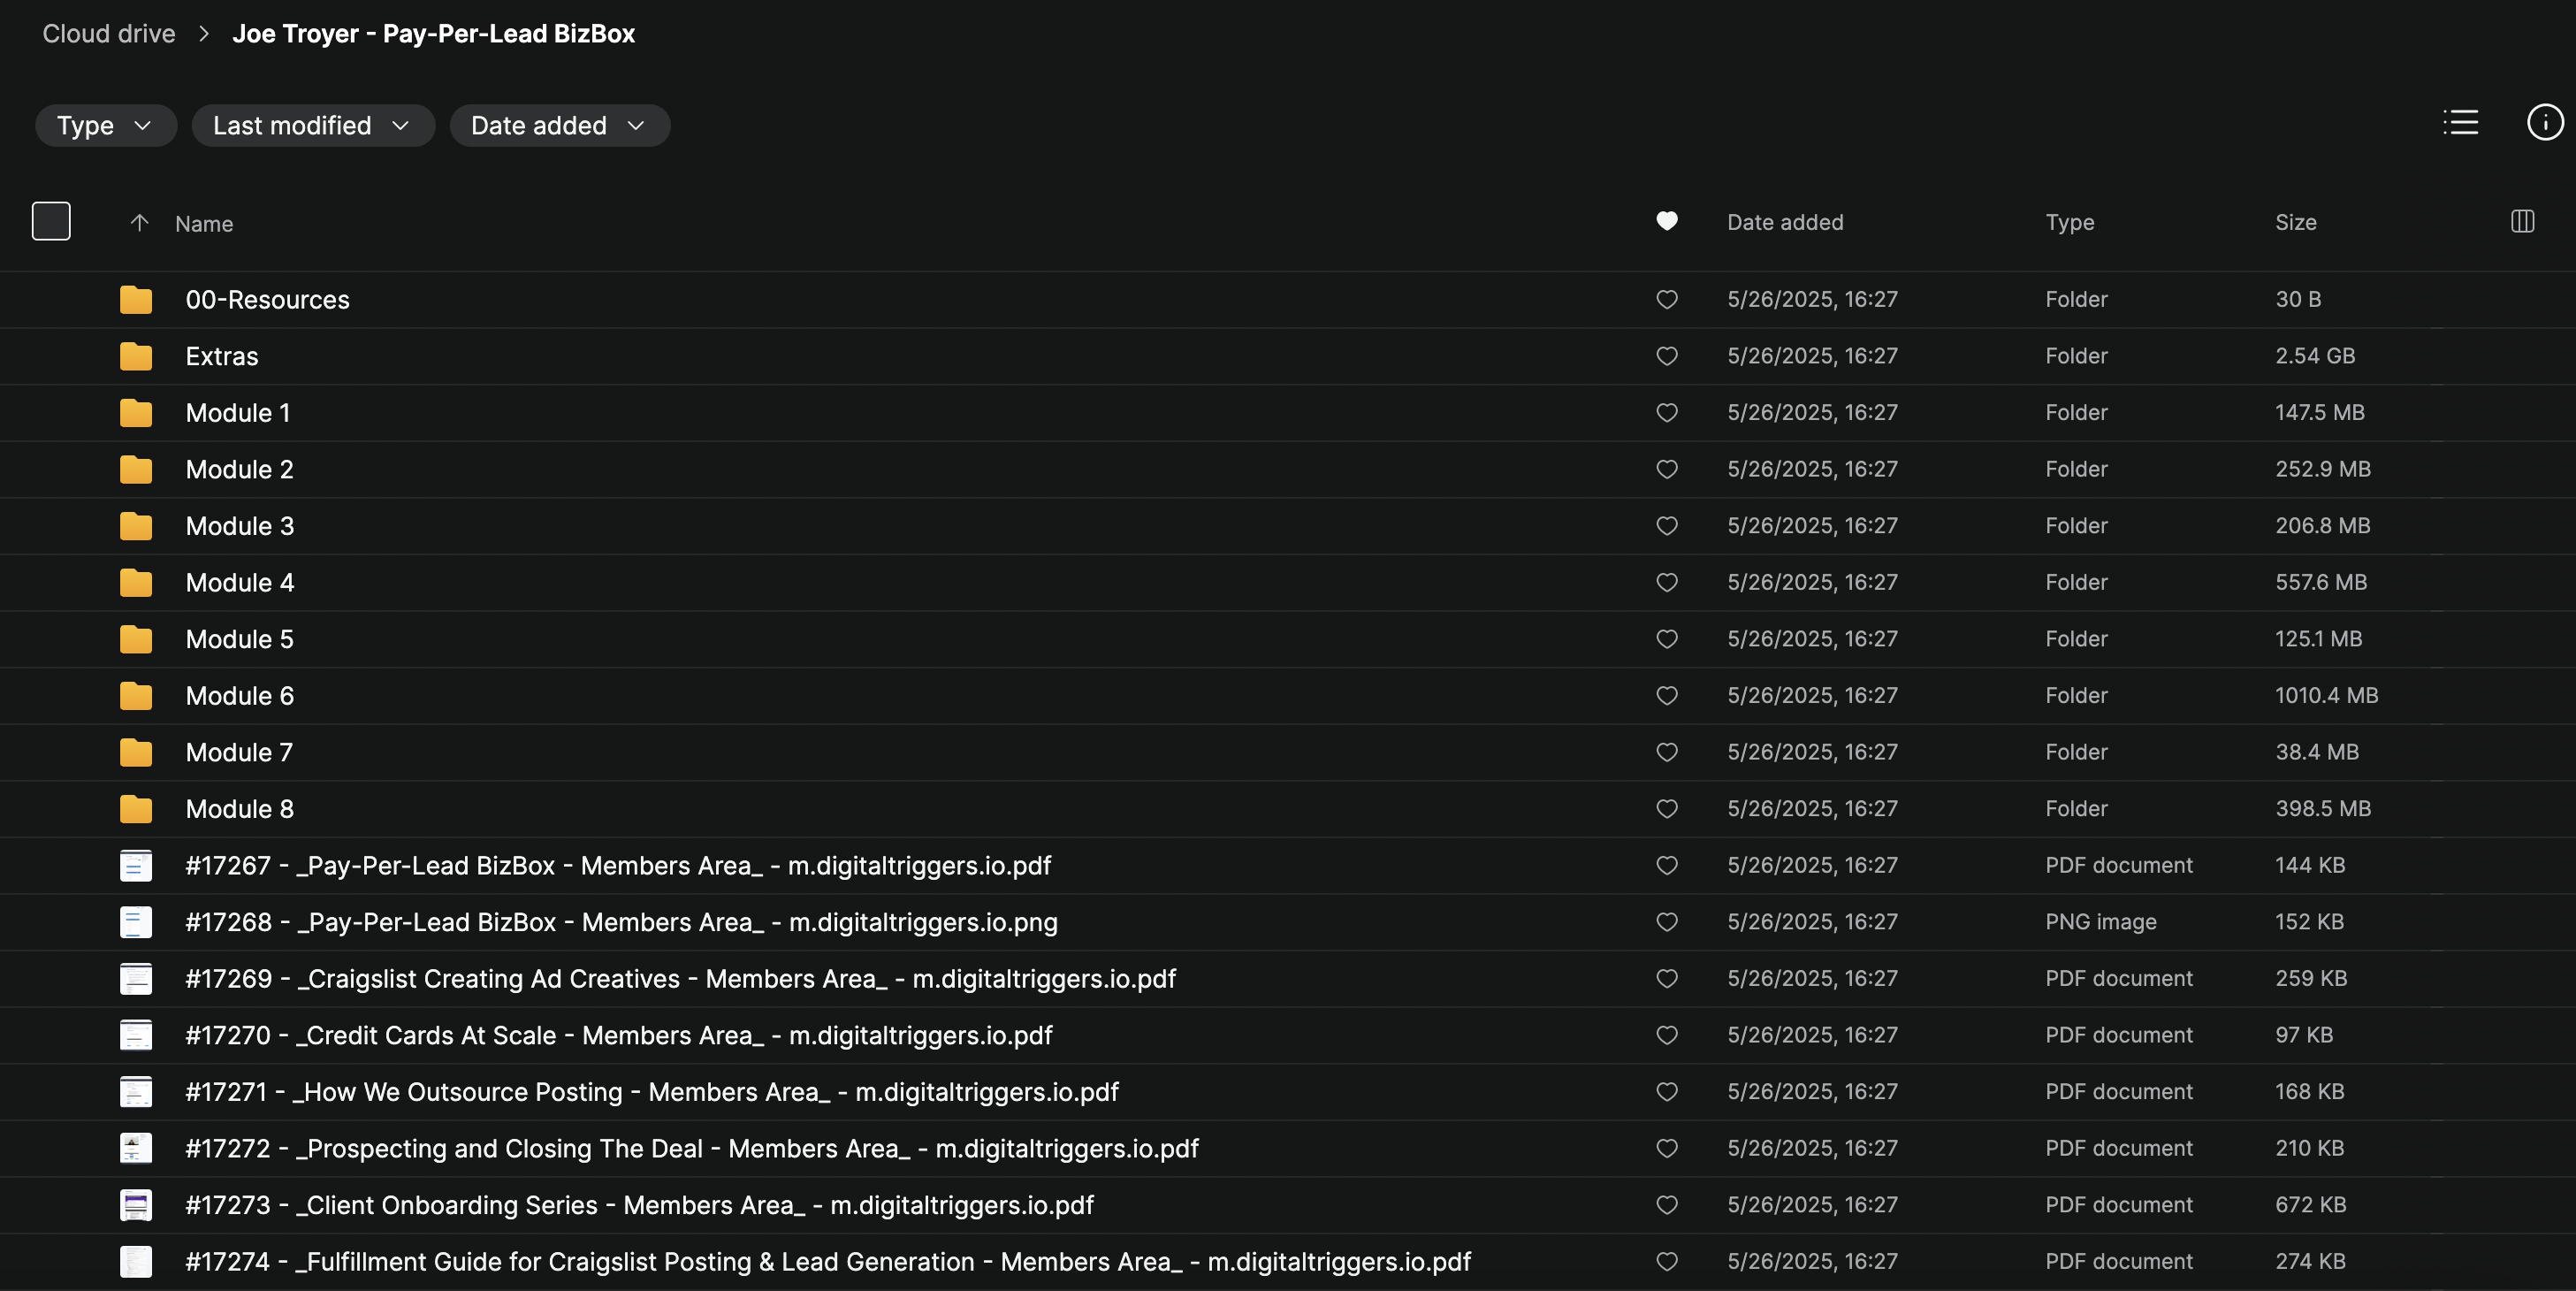The width and height of the screenshot is (2576, 1291).
Task: Check the select-all checkbox
Action: [x=51, y=221]
